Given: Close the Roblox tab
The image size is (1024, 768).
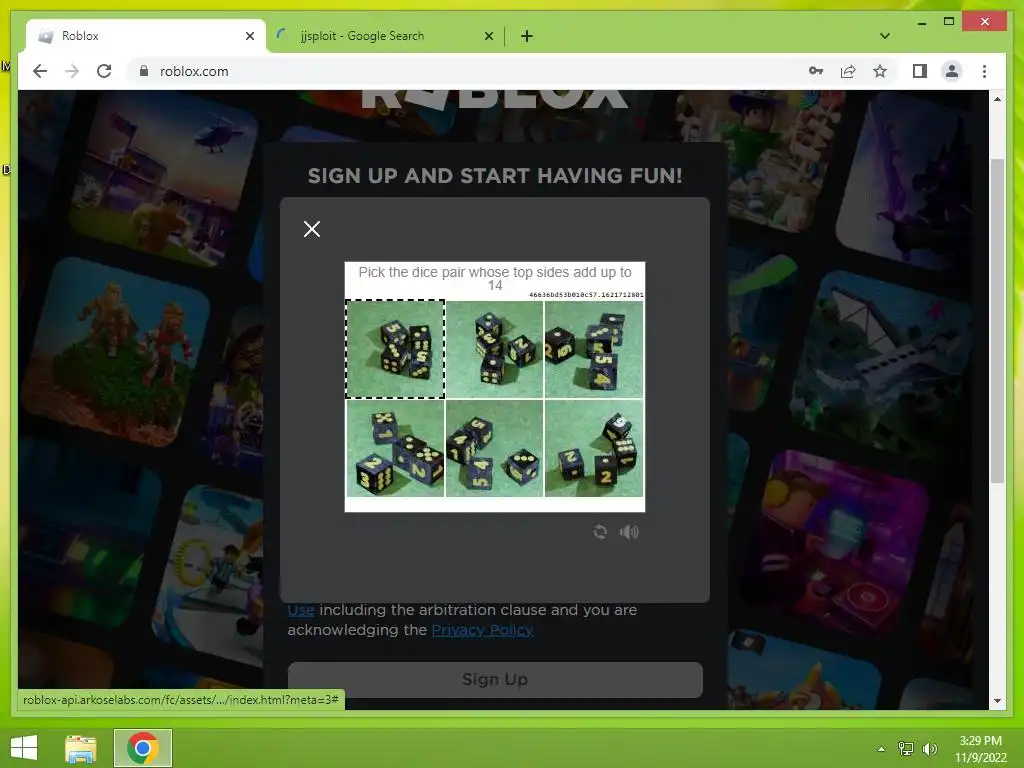Looking at the screenshot, I should click(x=249, y=36).
